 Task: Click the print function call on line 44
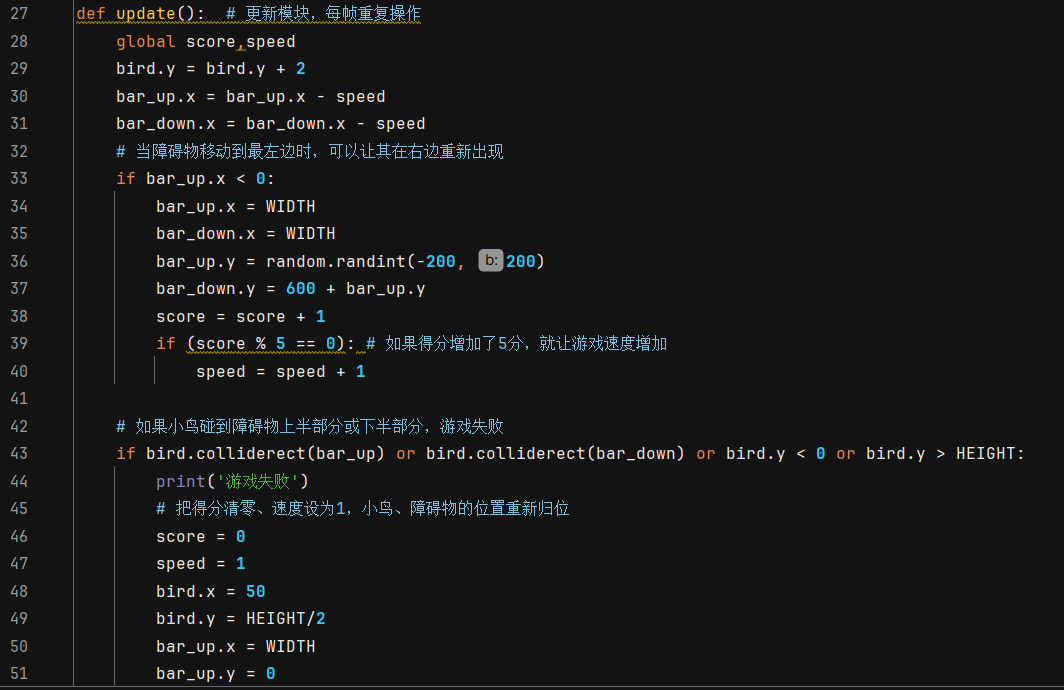pos(180,481)
